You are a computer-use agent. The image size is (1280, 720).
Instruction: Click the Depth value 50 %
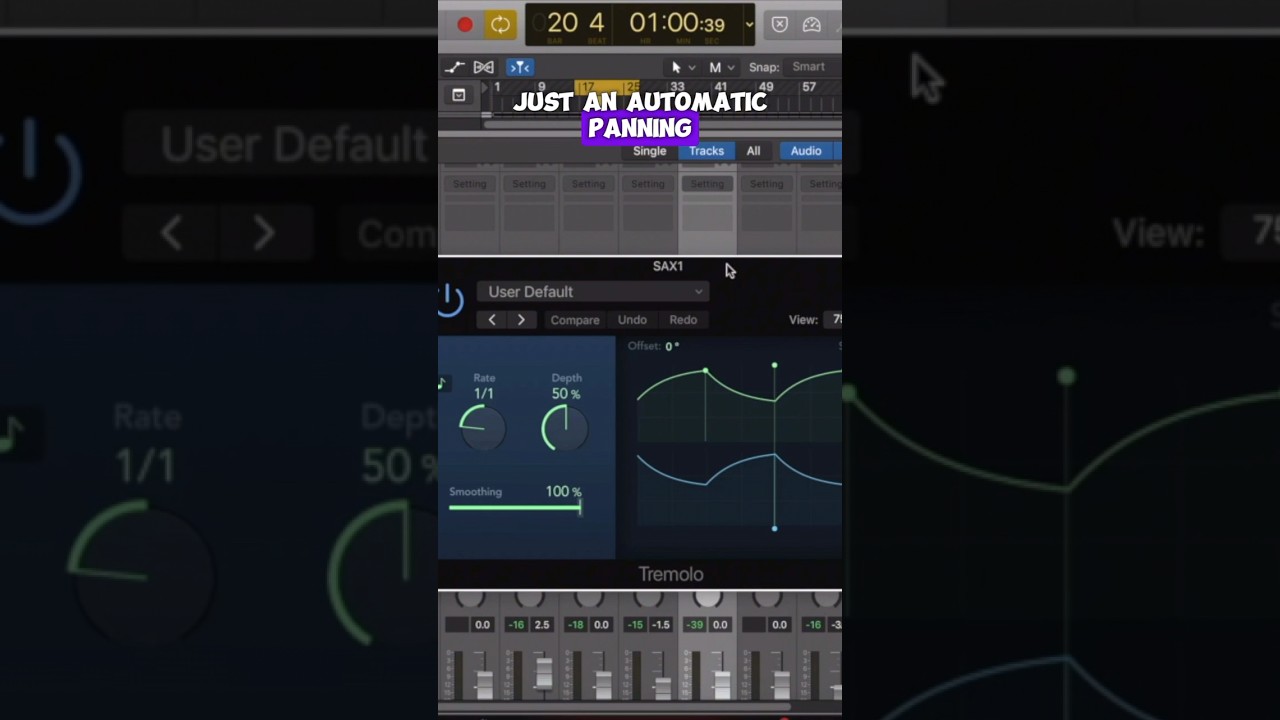566,394
